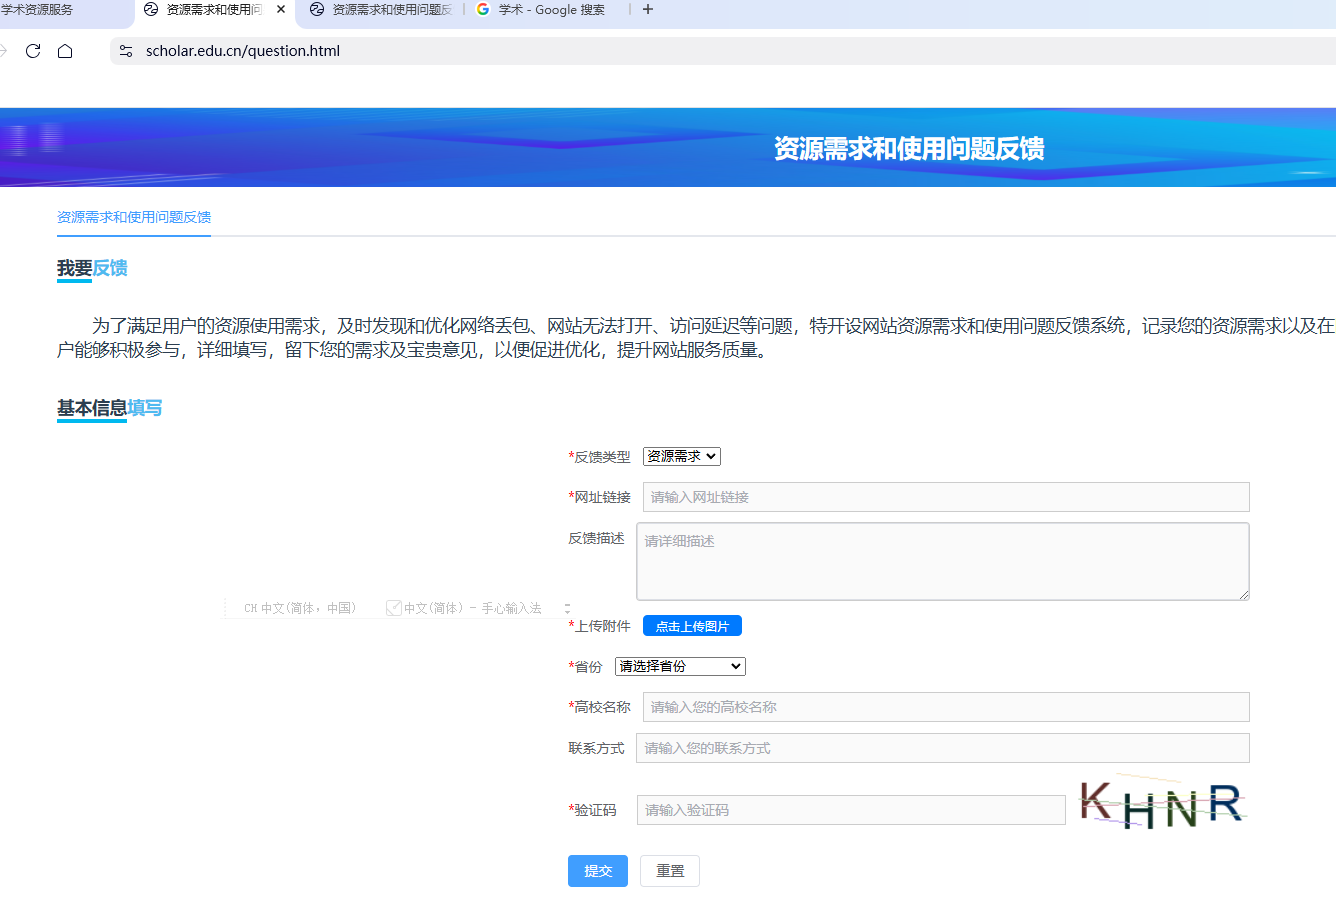
Task: Click the browser reload icon
Action: coord(33,51)
